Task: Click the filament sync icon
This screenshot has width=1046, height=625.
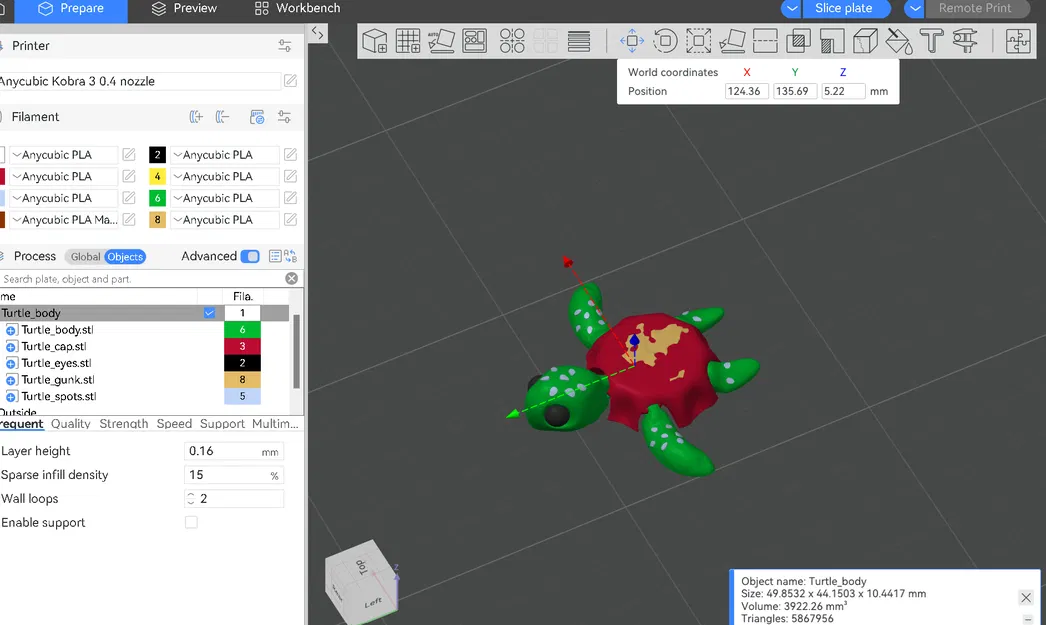Action: (x=257, y=117)
